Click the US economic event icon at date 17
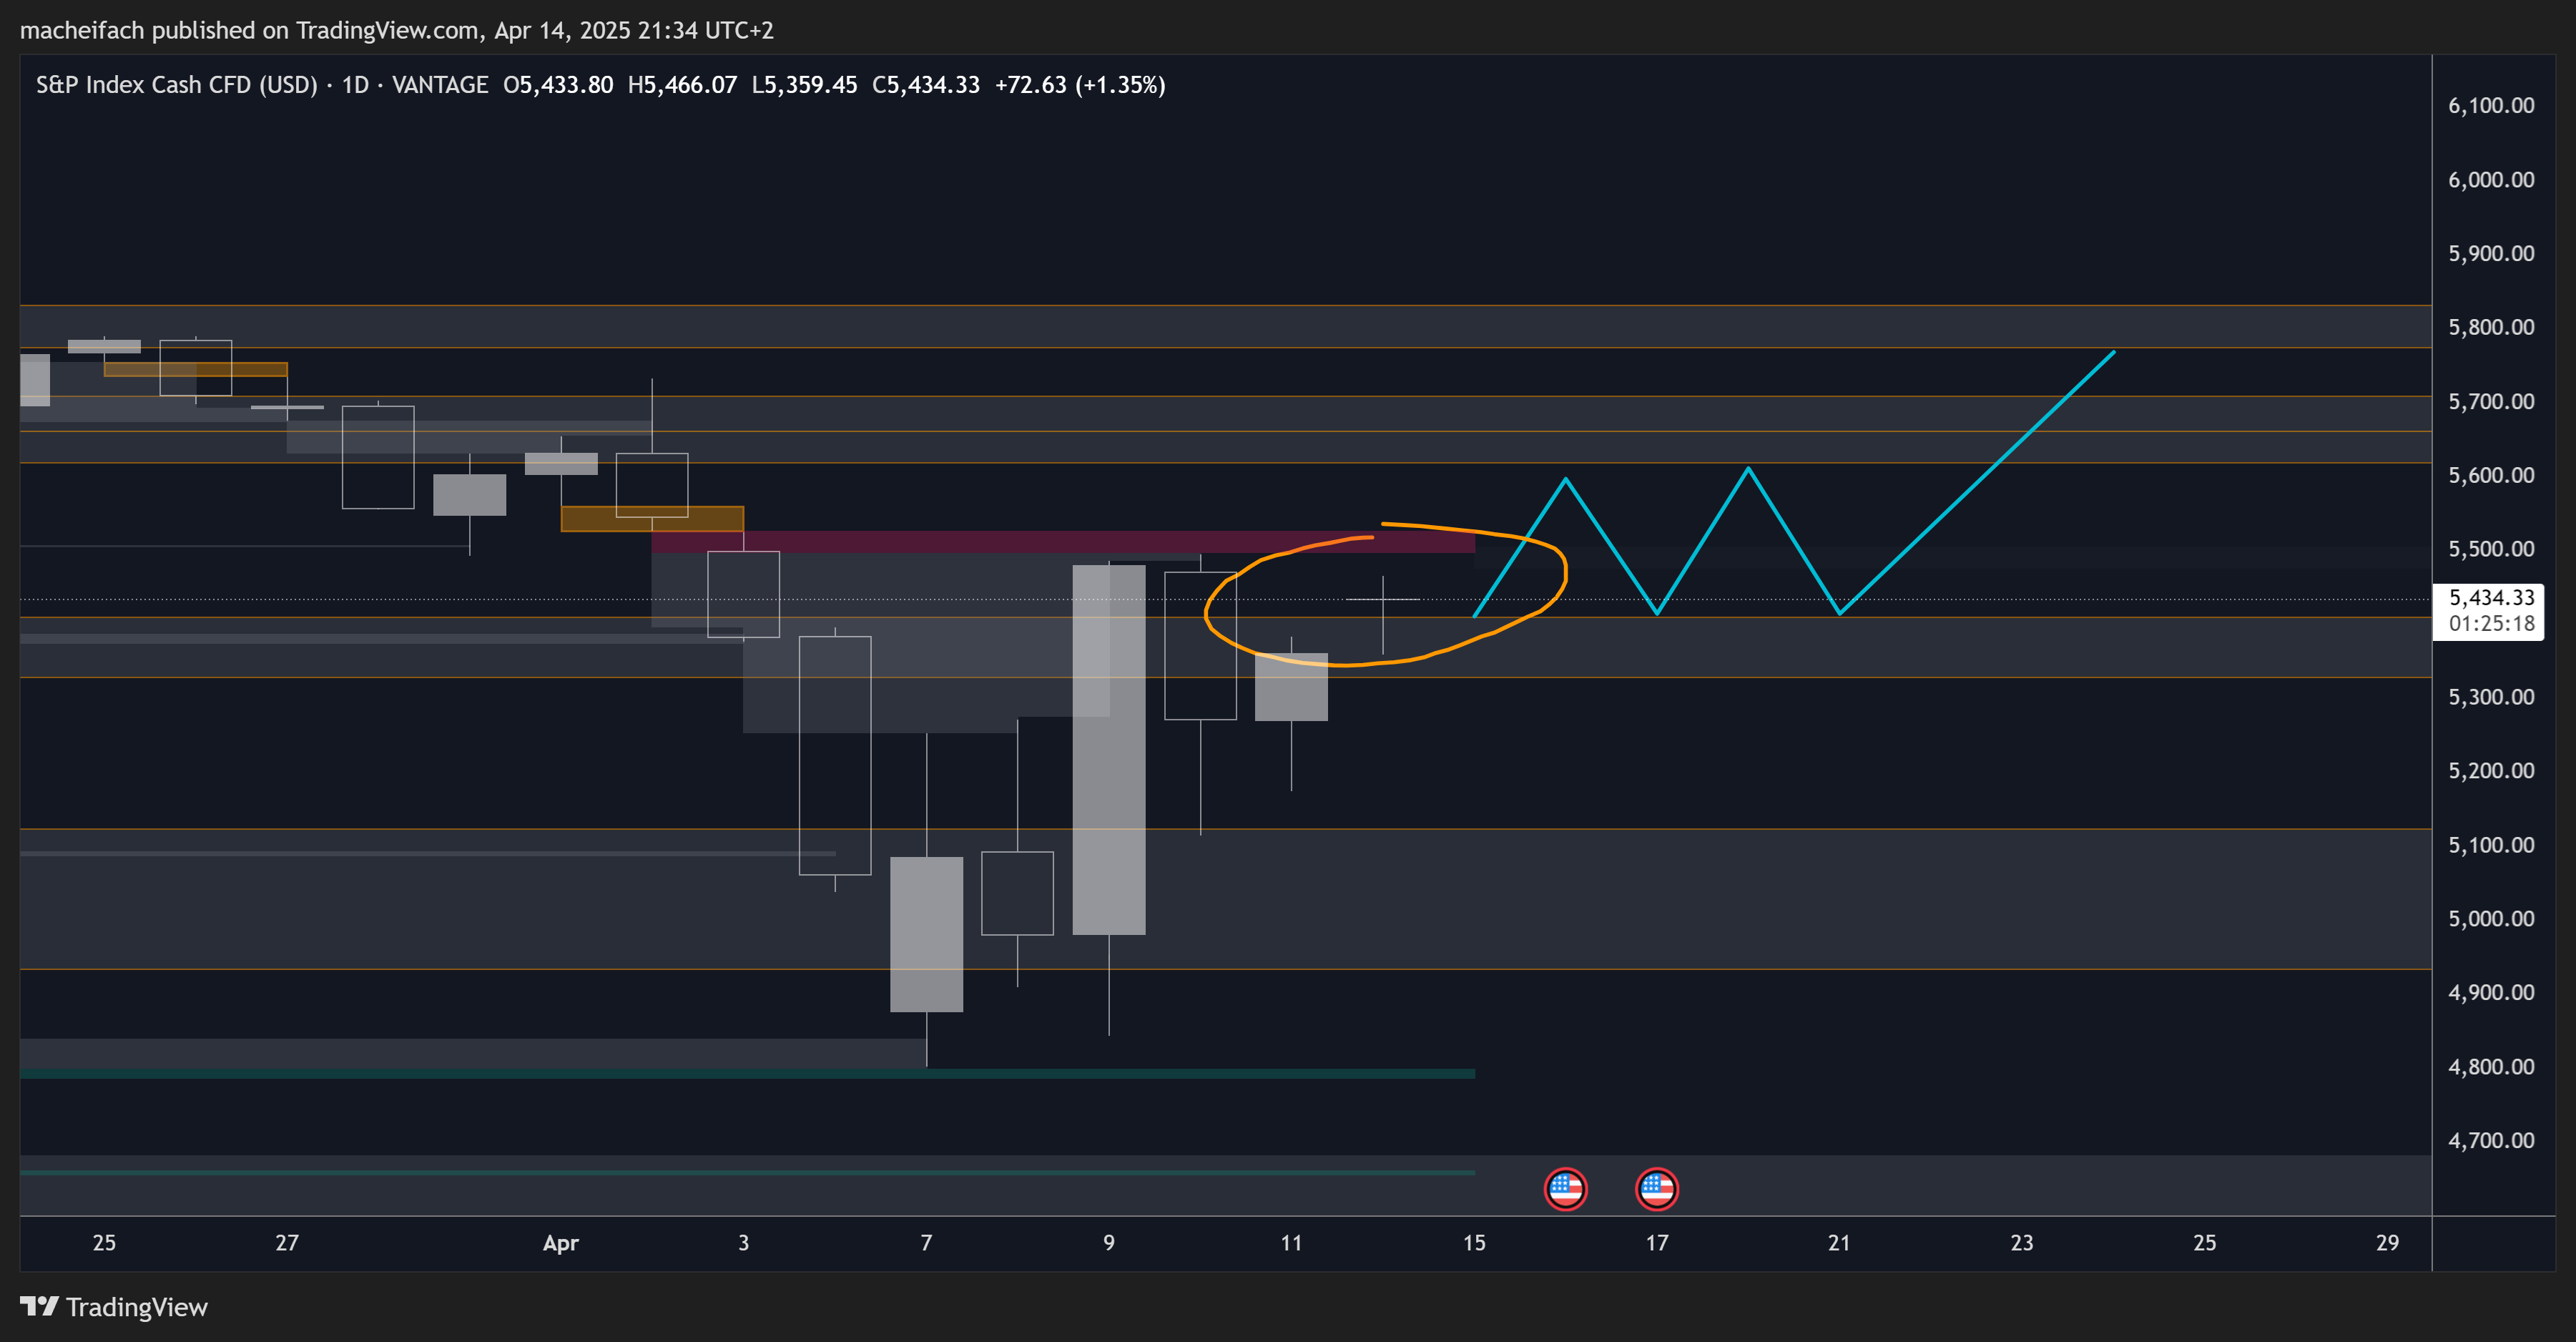Screen dimensions: 2576x1342 click(x=1657, y=1189)
